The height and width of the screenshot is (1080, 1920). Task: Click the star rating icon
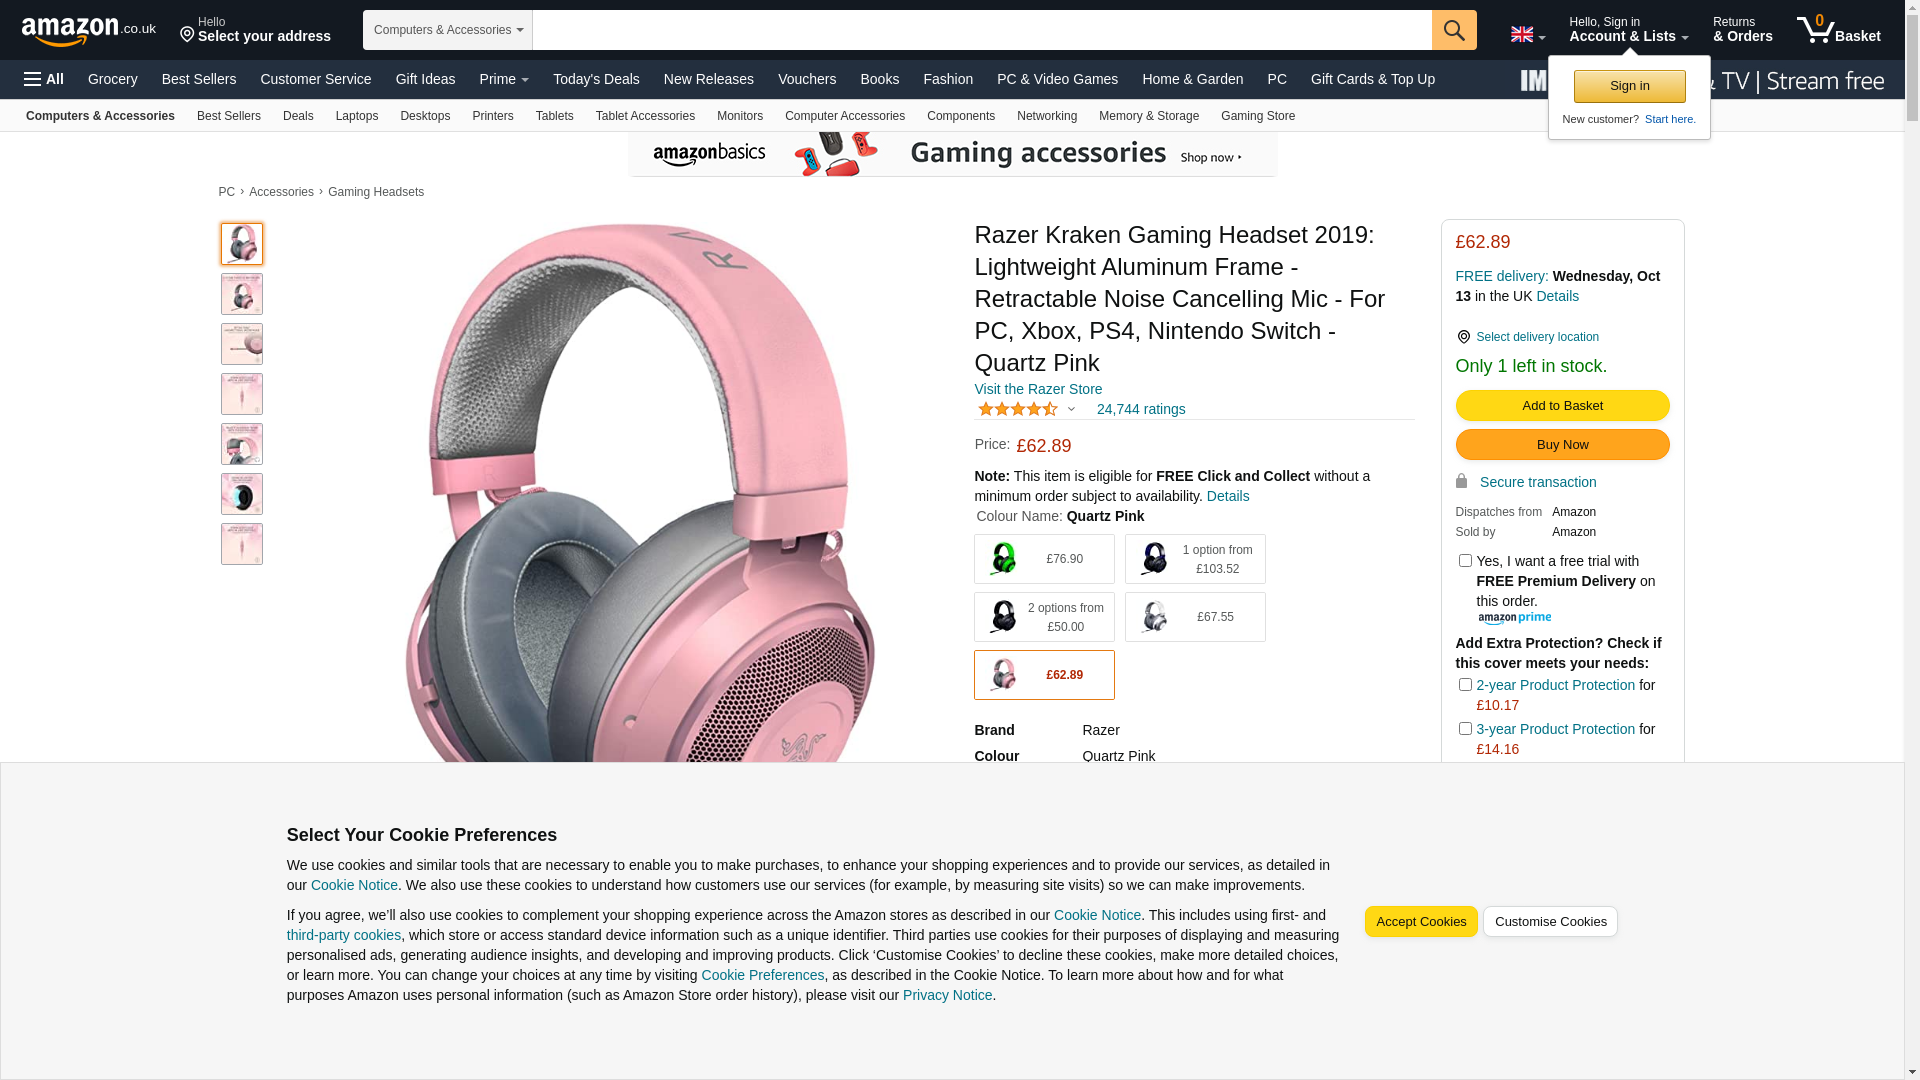coord(1017,409)
